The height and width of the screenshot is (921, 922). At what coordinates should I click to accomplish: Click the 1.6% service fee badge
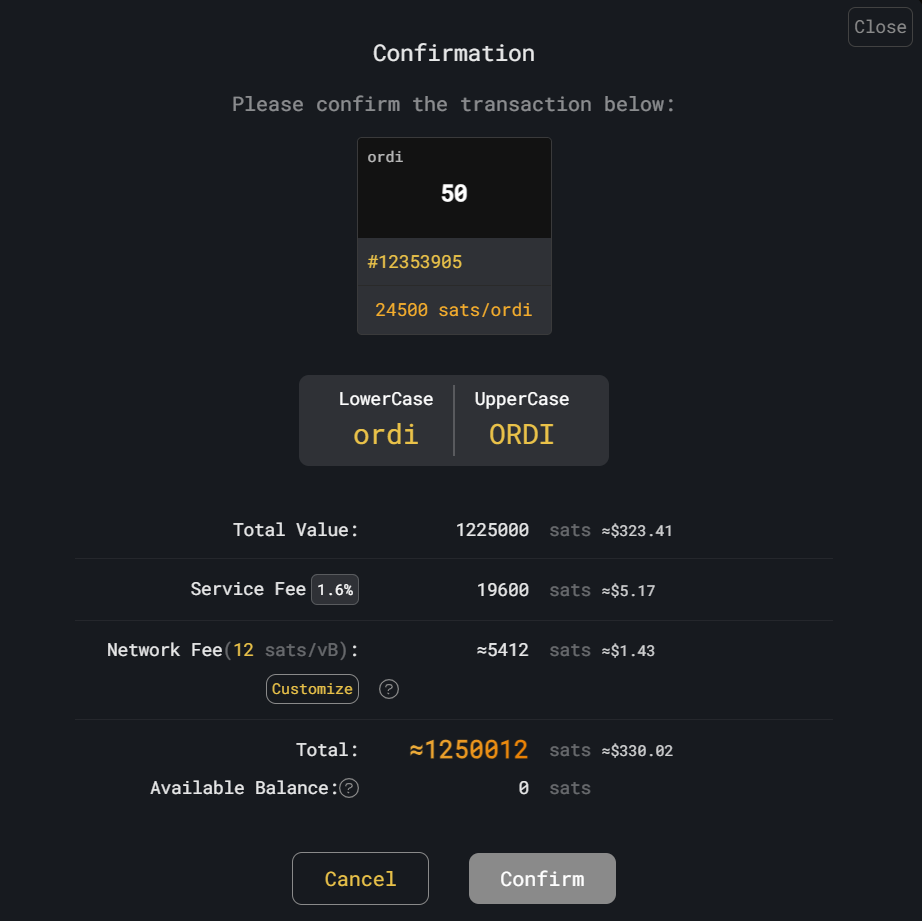pyautogui.click(x=335, y=589)
